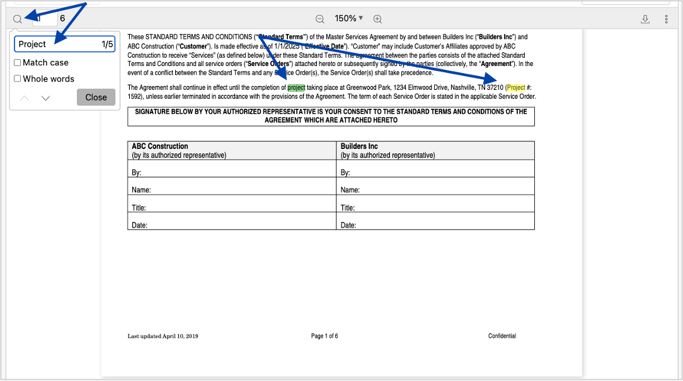683x381 pixels.
Task: Close the search panel
Action: [96, 97]
